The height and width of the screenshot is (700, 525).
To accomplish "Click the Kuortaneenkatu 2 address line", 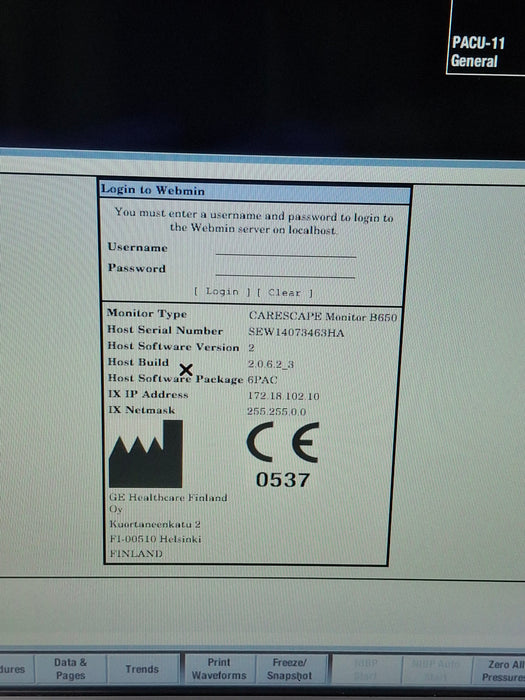I will [x=155, y=524].
